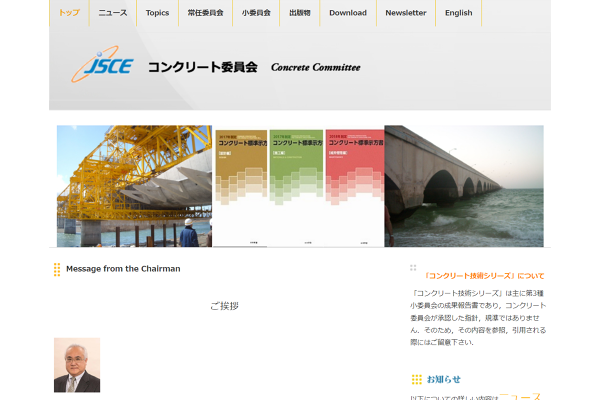Click the chairman's portrait photo
600x400 pixels.
[x=77, y=365]
